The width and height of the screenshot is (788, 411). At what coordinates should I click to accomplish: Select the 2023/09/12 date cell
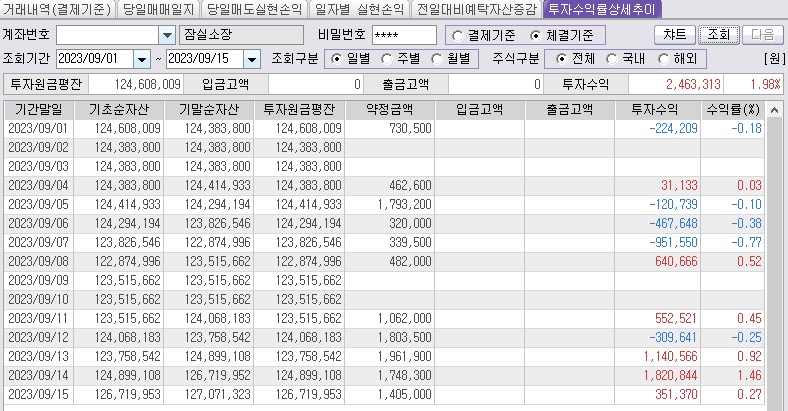click(39, 338)
